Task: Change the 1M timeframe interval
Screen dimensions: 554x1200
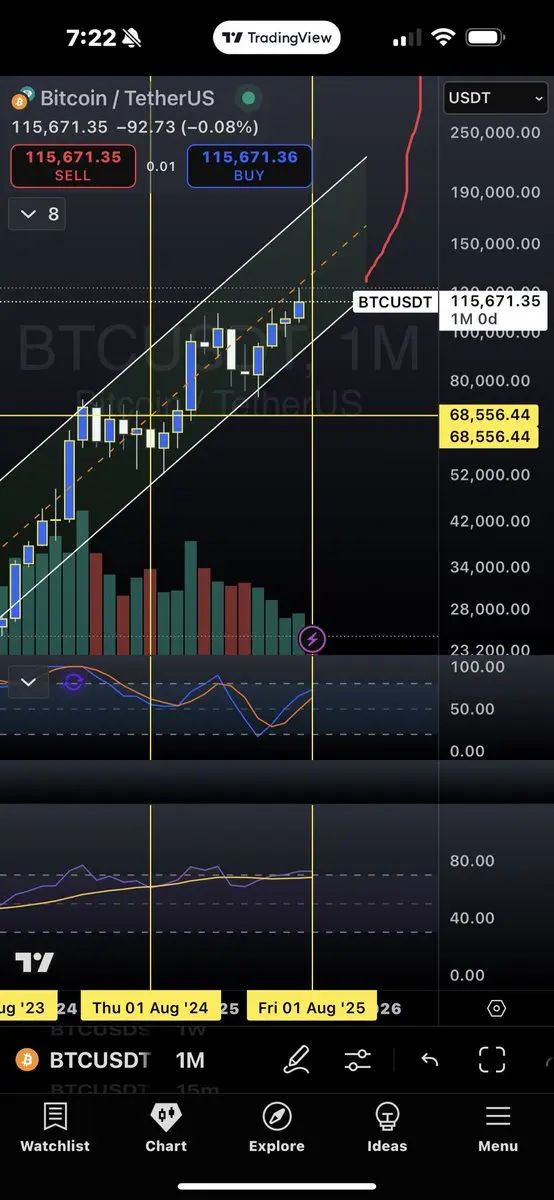Action: point(189,1060)
